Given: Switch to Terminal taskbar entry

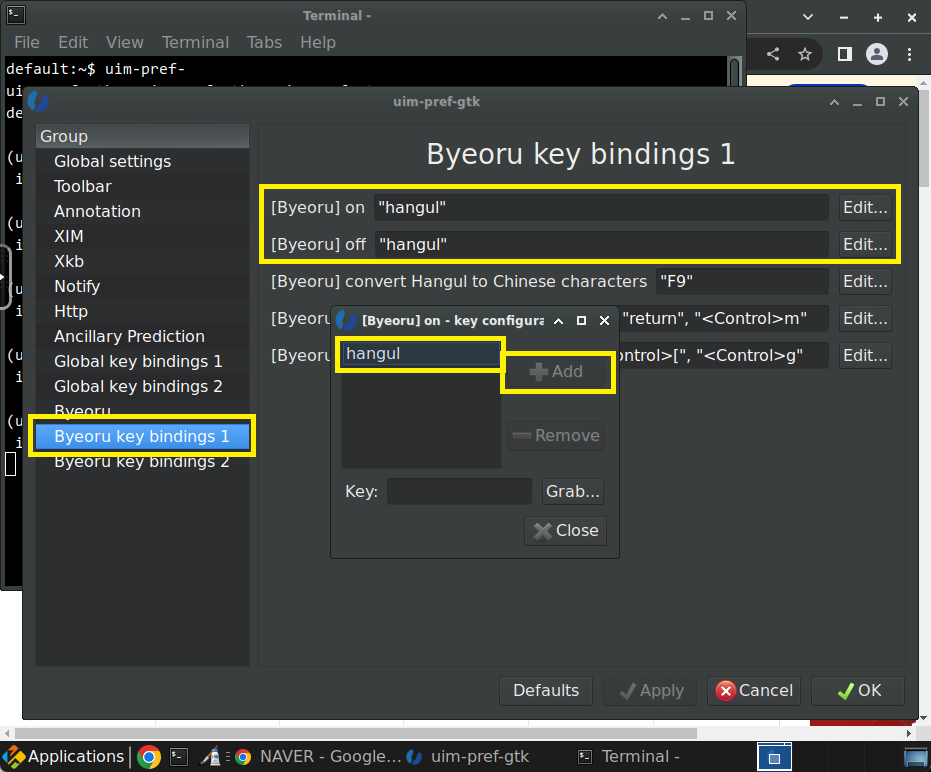Looking at the screenshot, I should tap(629, 757).
